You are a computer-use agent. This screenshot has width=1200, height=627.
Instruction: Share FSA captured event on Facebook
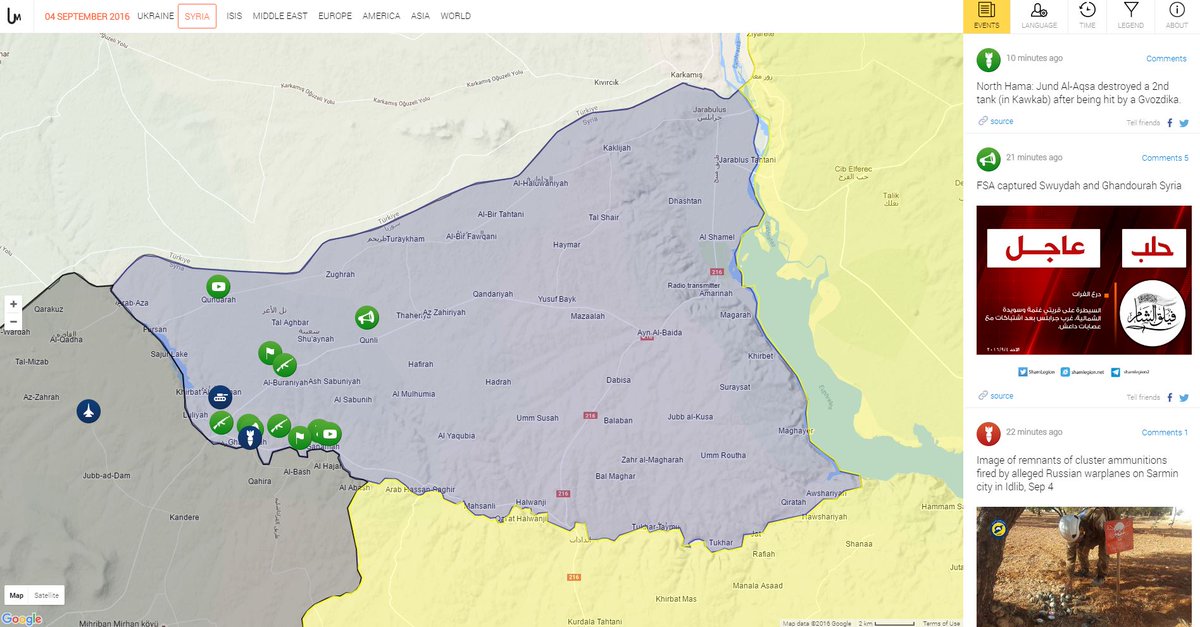(1170, 397)
